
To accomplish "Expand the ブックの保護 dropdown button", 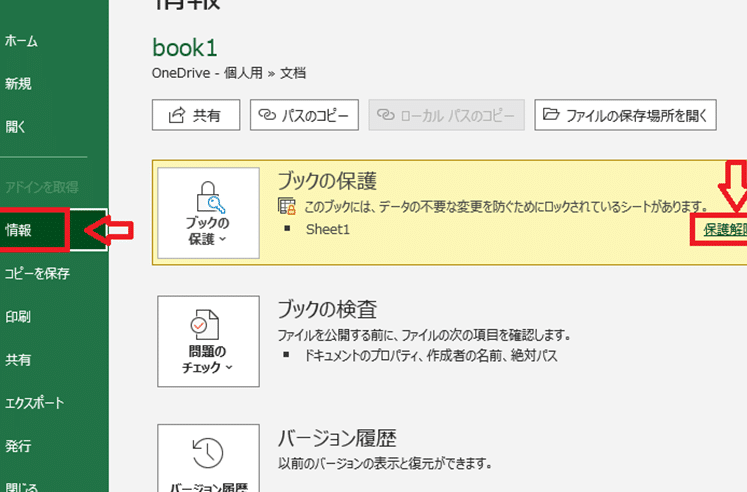I will point(208,213).
